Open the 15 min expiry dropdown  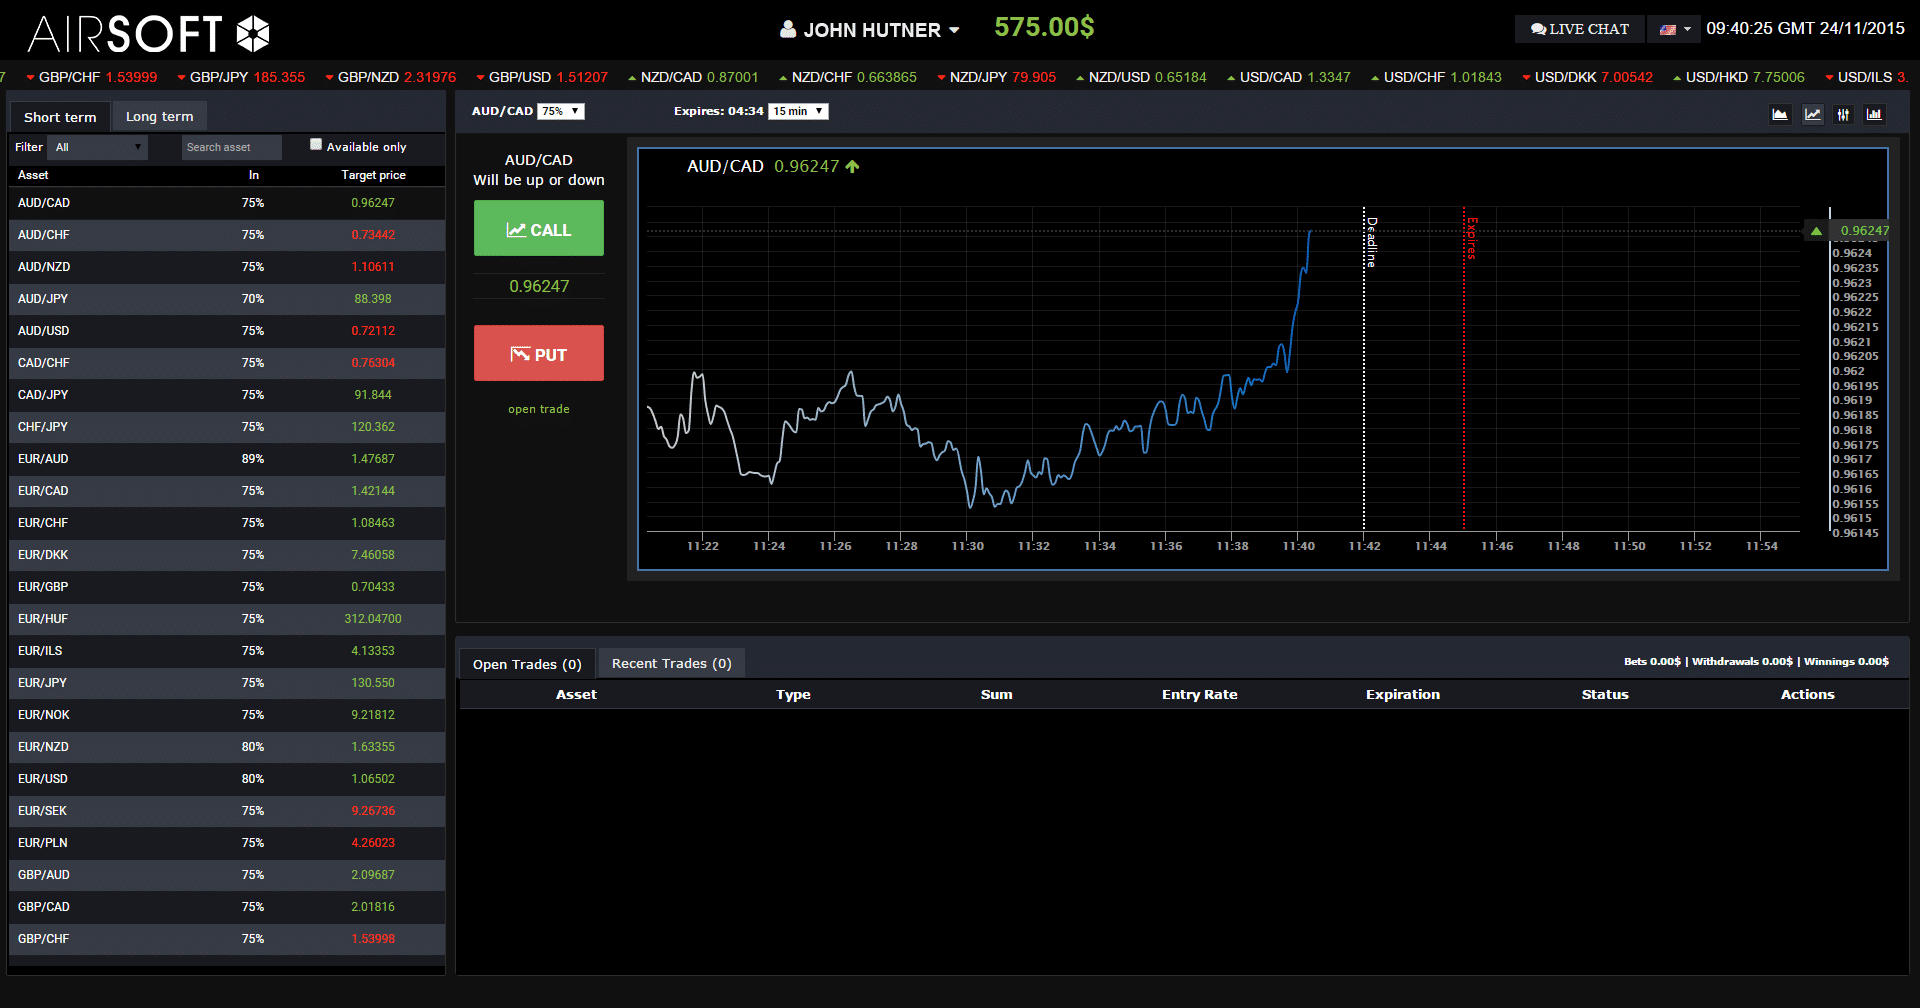[798, 111]
